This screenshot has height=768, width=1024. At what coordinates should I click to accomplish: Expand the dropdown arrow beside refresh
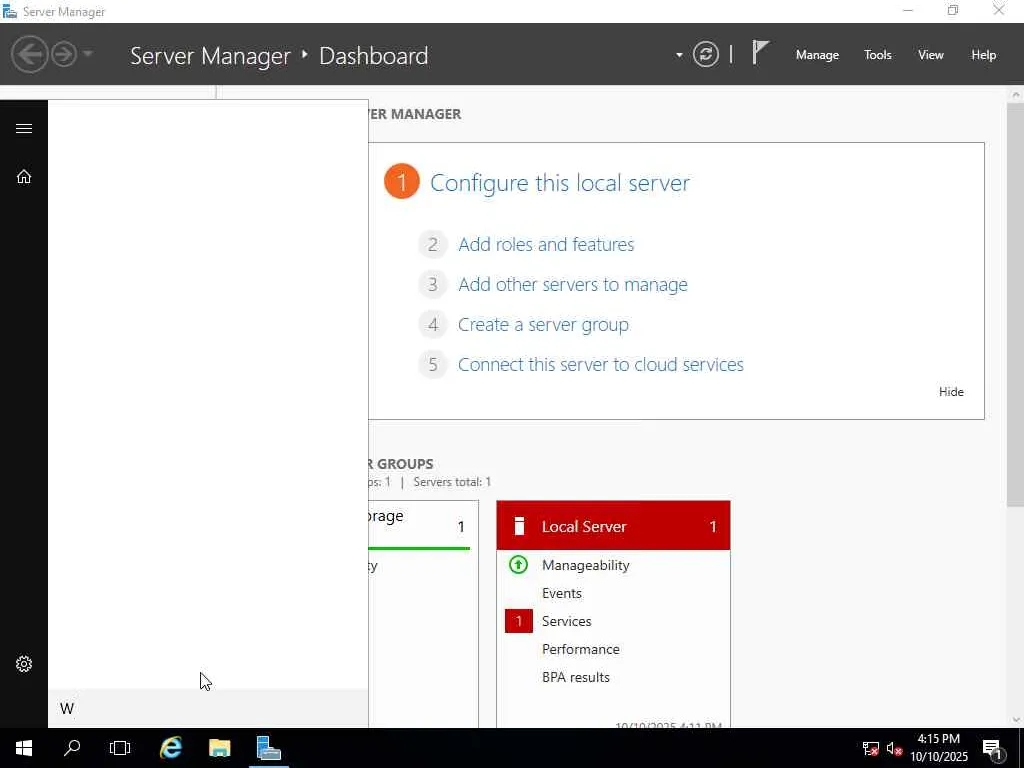pyautogui.click(x=679, y=55)
